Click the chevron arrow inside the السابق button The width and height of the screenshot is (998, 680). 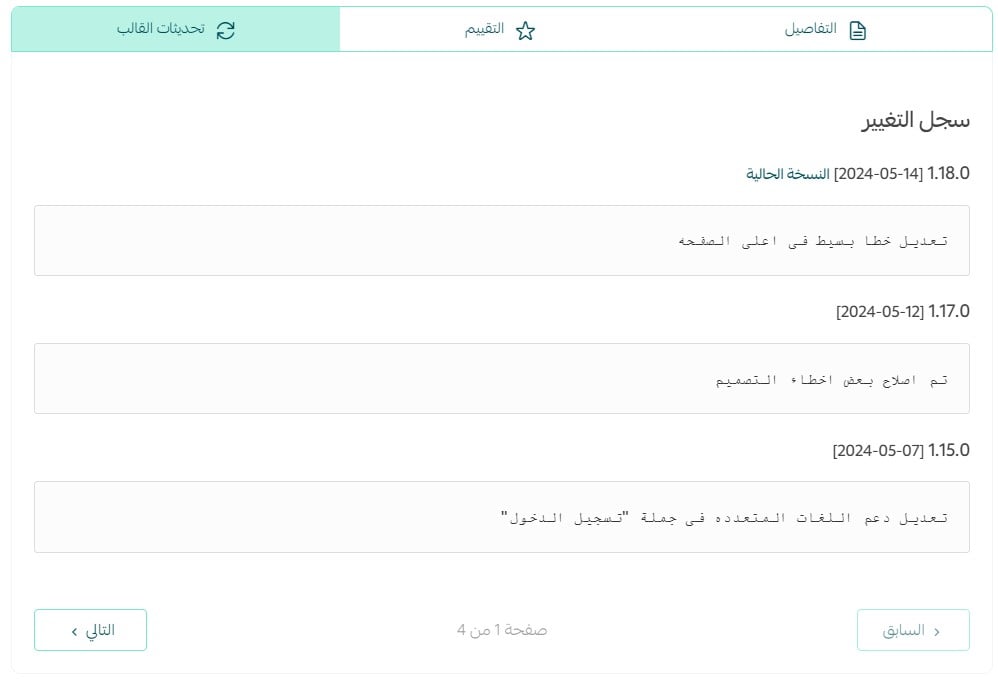936,631
